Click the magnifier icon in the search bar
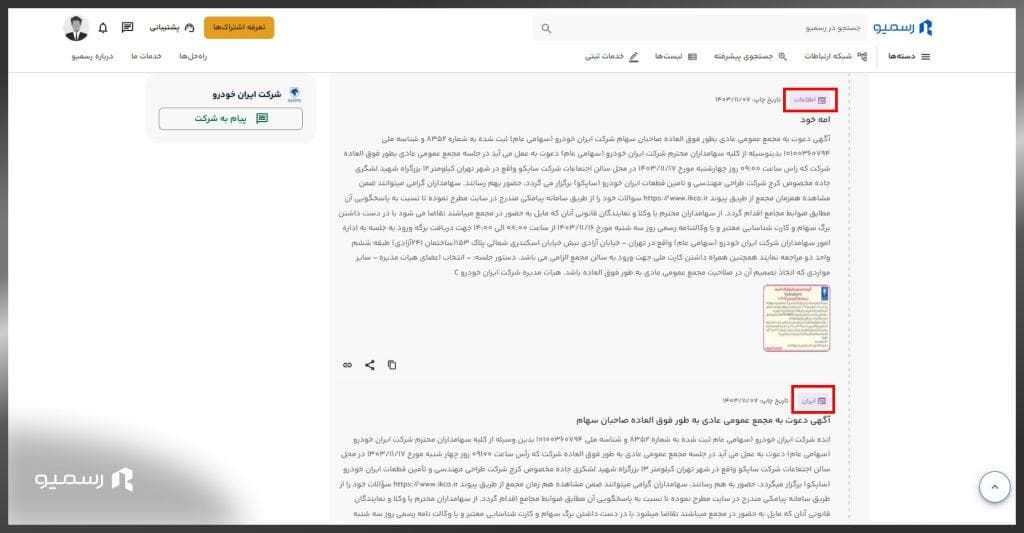1024x533 pixels. click(547, 29)
